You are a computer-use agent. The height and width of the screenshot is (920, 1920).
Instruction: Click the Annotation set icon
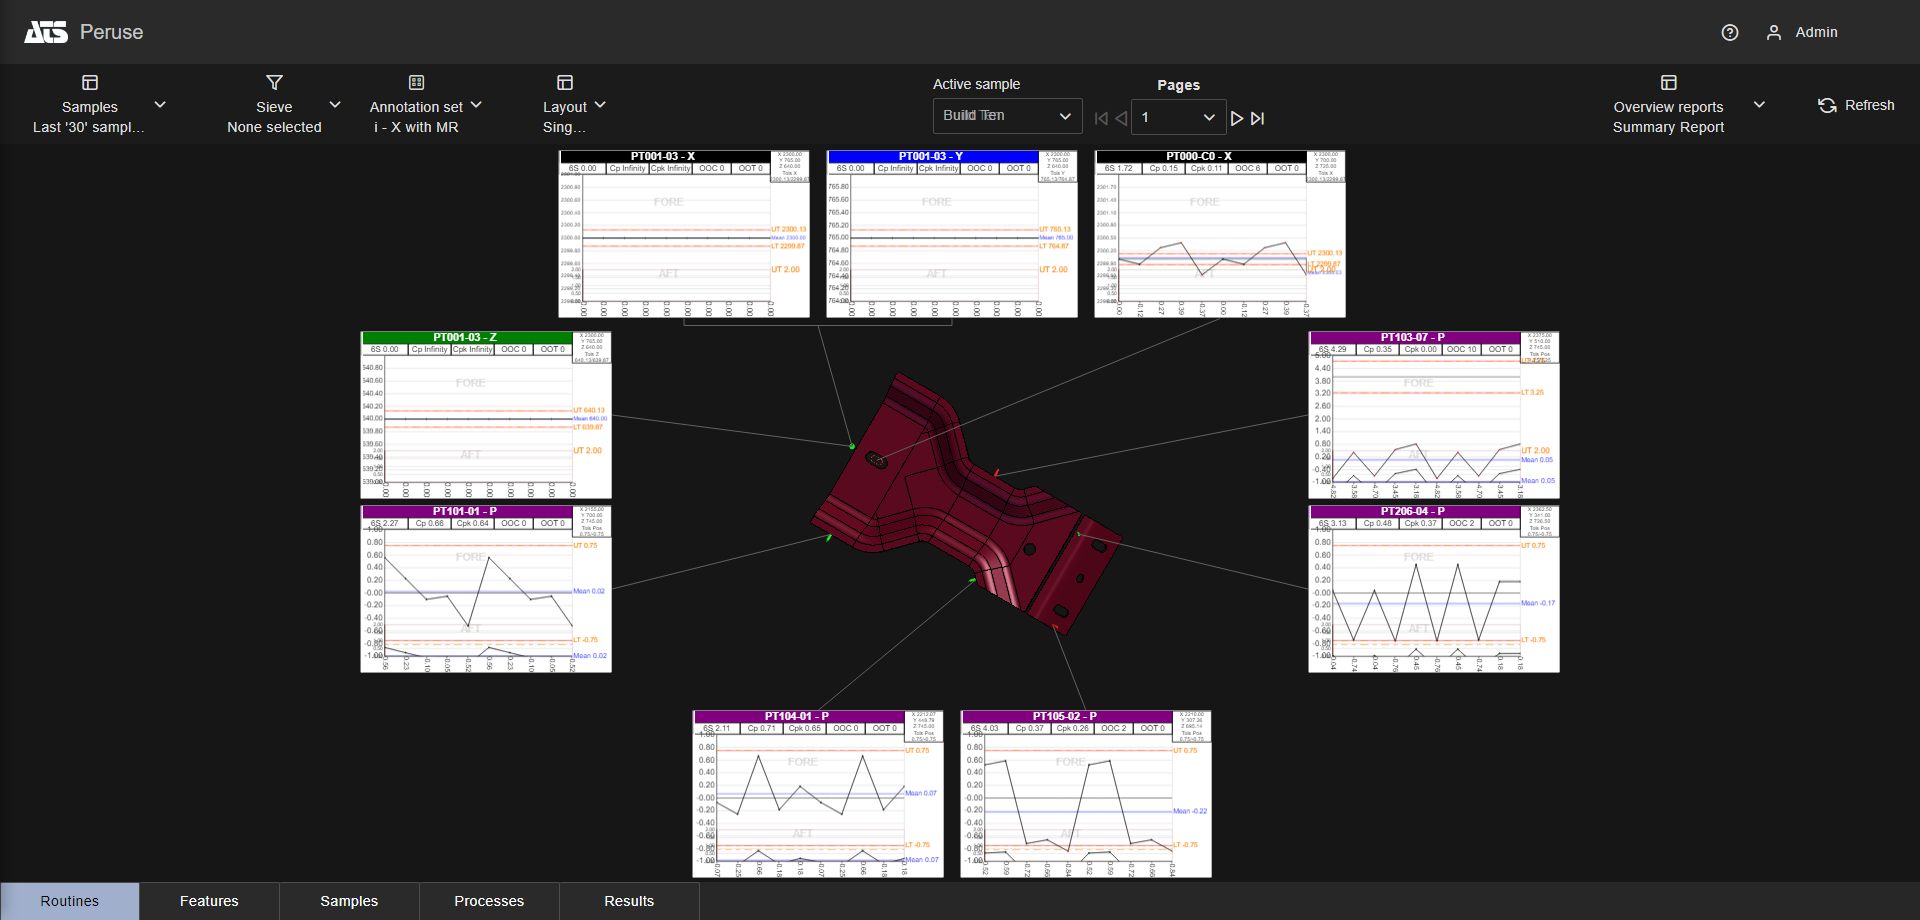(416, 83)
